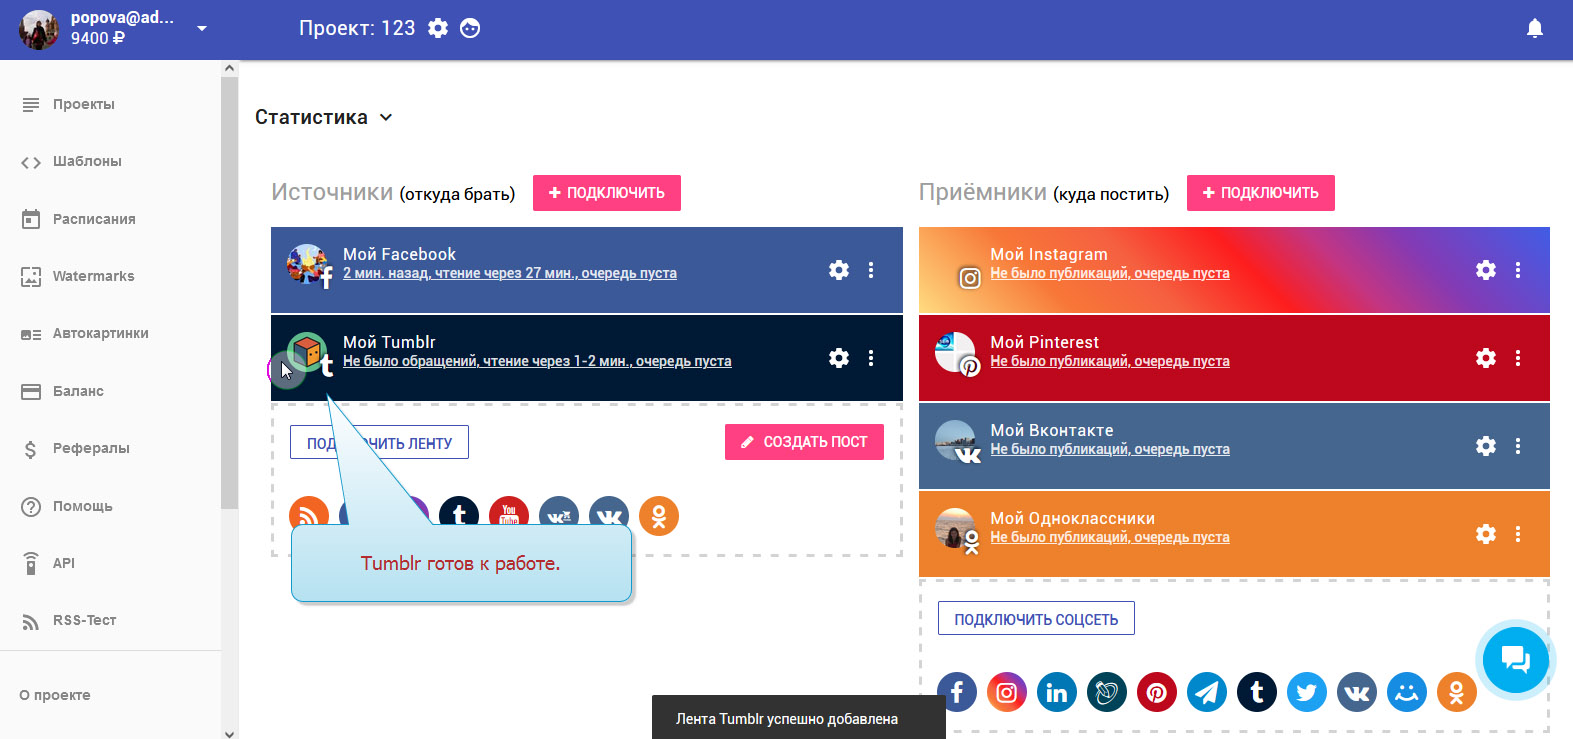Click ПОДКЛЮЧИТЬ СОЦСЕТЬ button
Image resolution: width=1573 pixels, height=739 pixels.
click(x=1036, y=619)
